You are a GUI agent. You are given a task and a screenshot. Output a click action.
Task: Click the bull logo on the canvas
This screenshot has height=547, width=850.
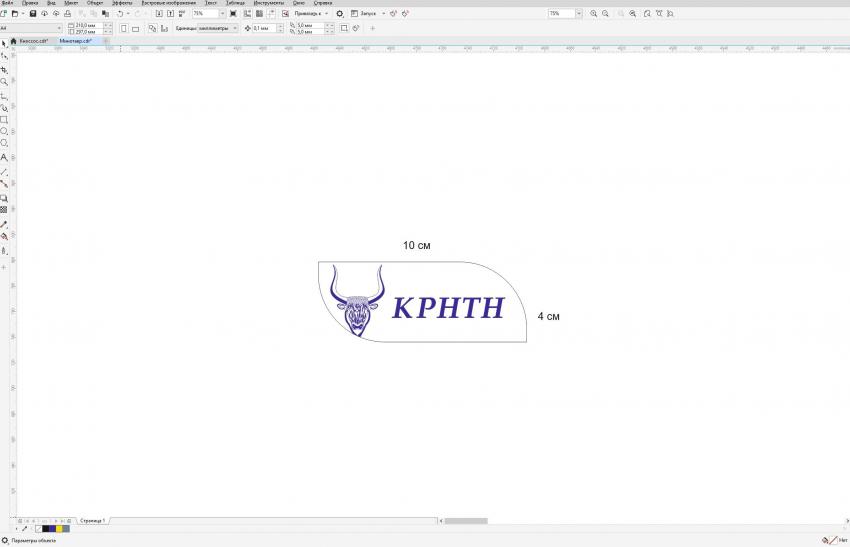357,301
